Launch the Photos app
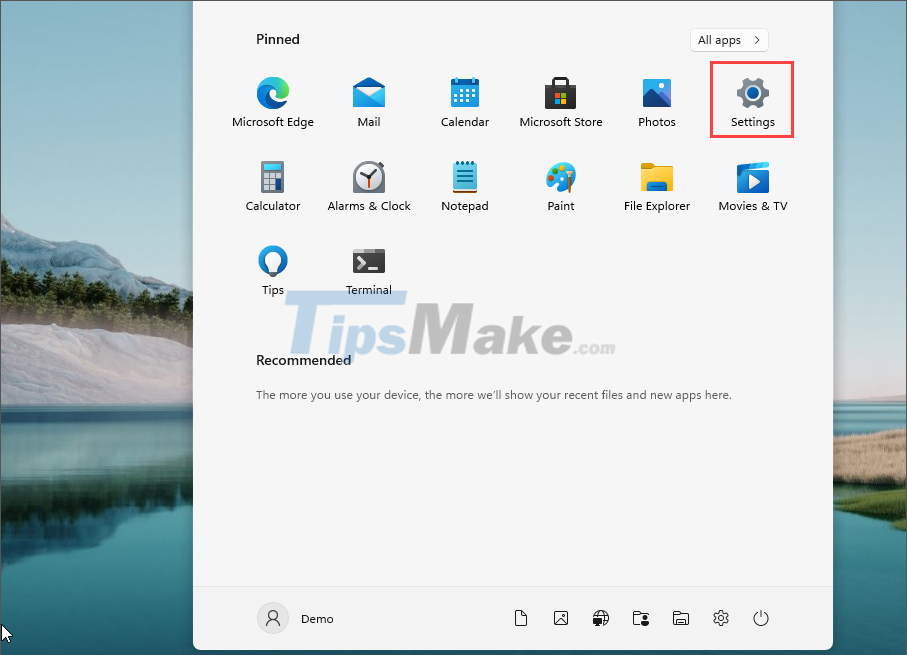 [x=656, y=100]
